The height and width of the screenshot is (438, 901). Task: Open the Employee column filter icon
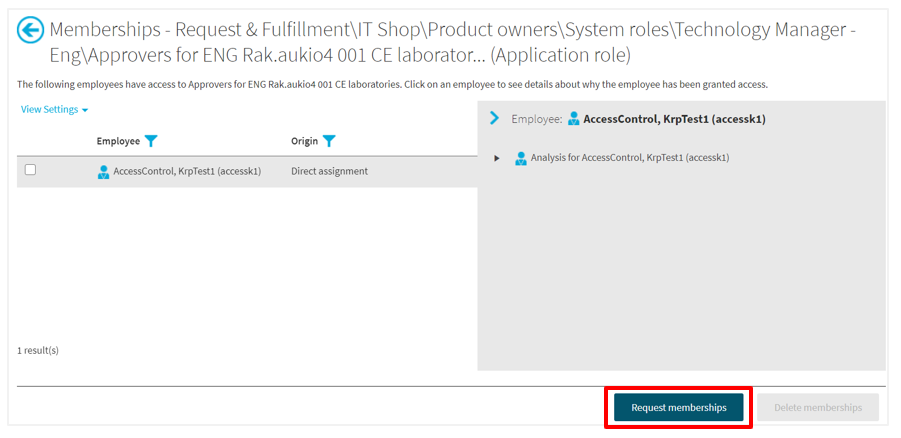click(x=151, y=141)
